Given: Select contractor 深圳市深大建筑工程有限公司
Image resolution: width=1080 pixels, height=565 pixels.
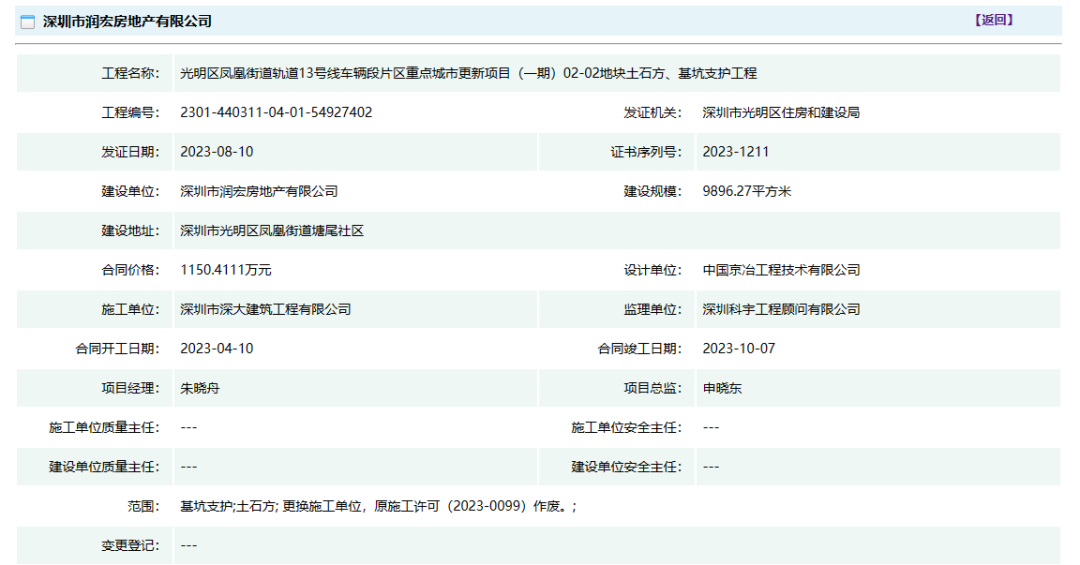Looking at the screenshot, I should click(266, 309).
